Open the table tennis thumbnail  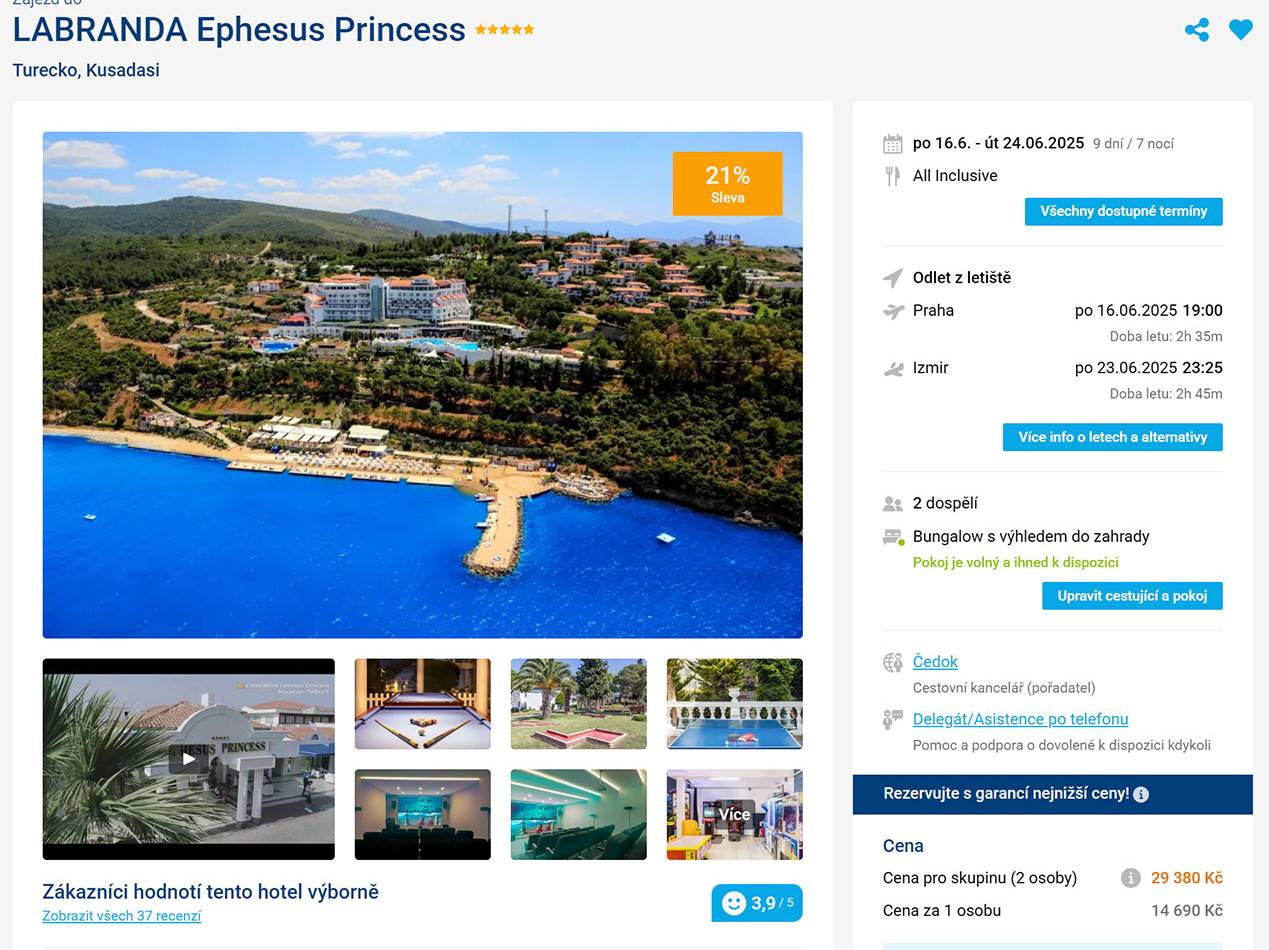[734, 703]
